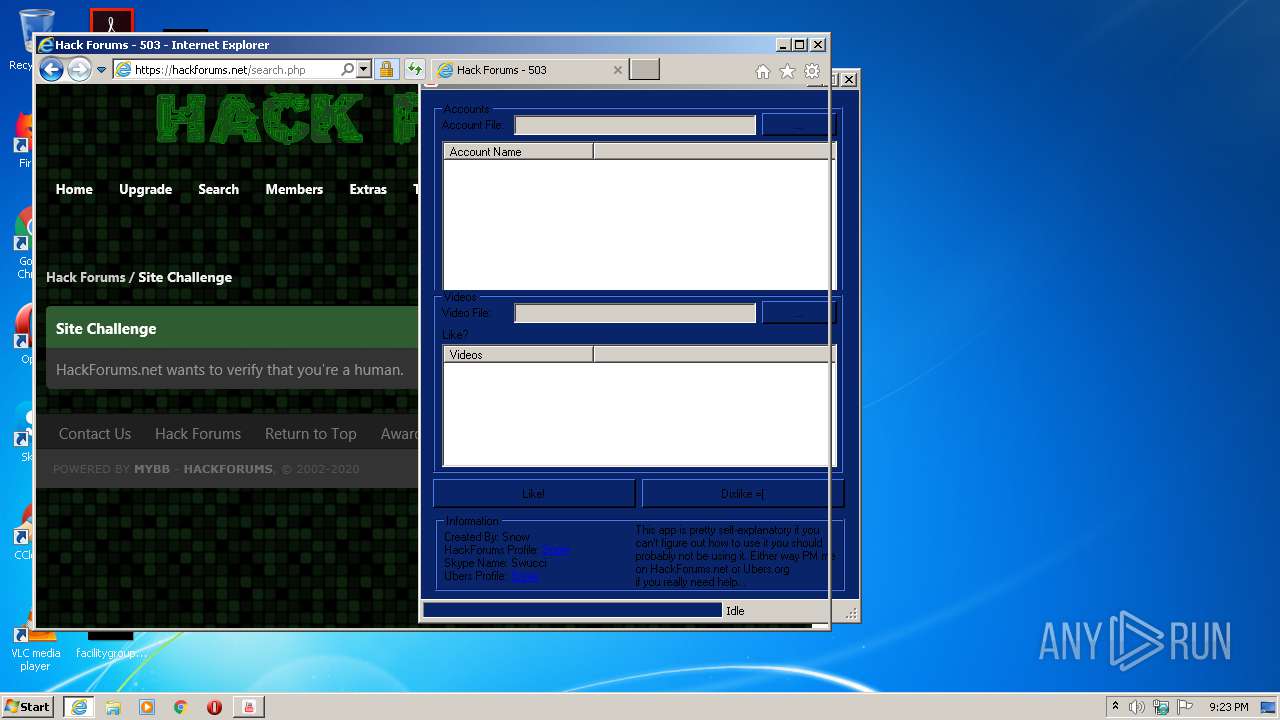Image resolution: width=1280 pixels, height=720 pixels.
Task: Open the recent pages dropdown arrow
Action: click(x=101, y=70)
